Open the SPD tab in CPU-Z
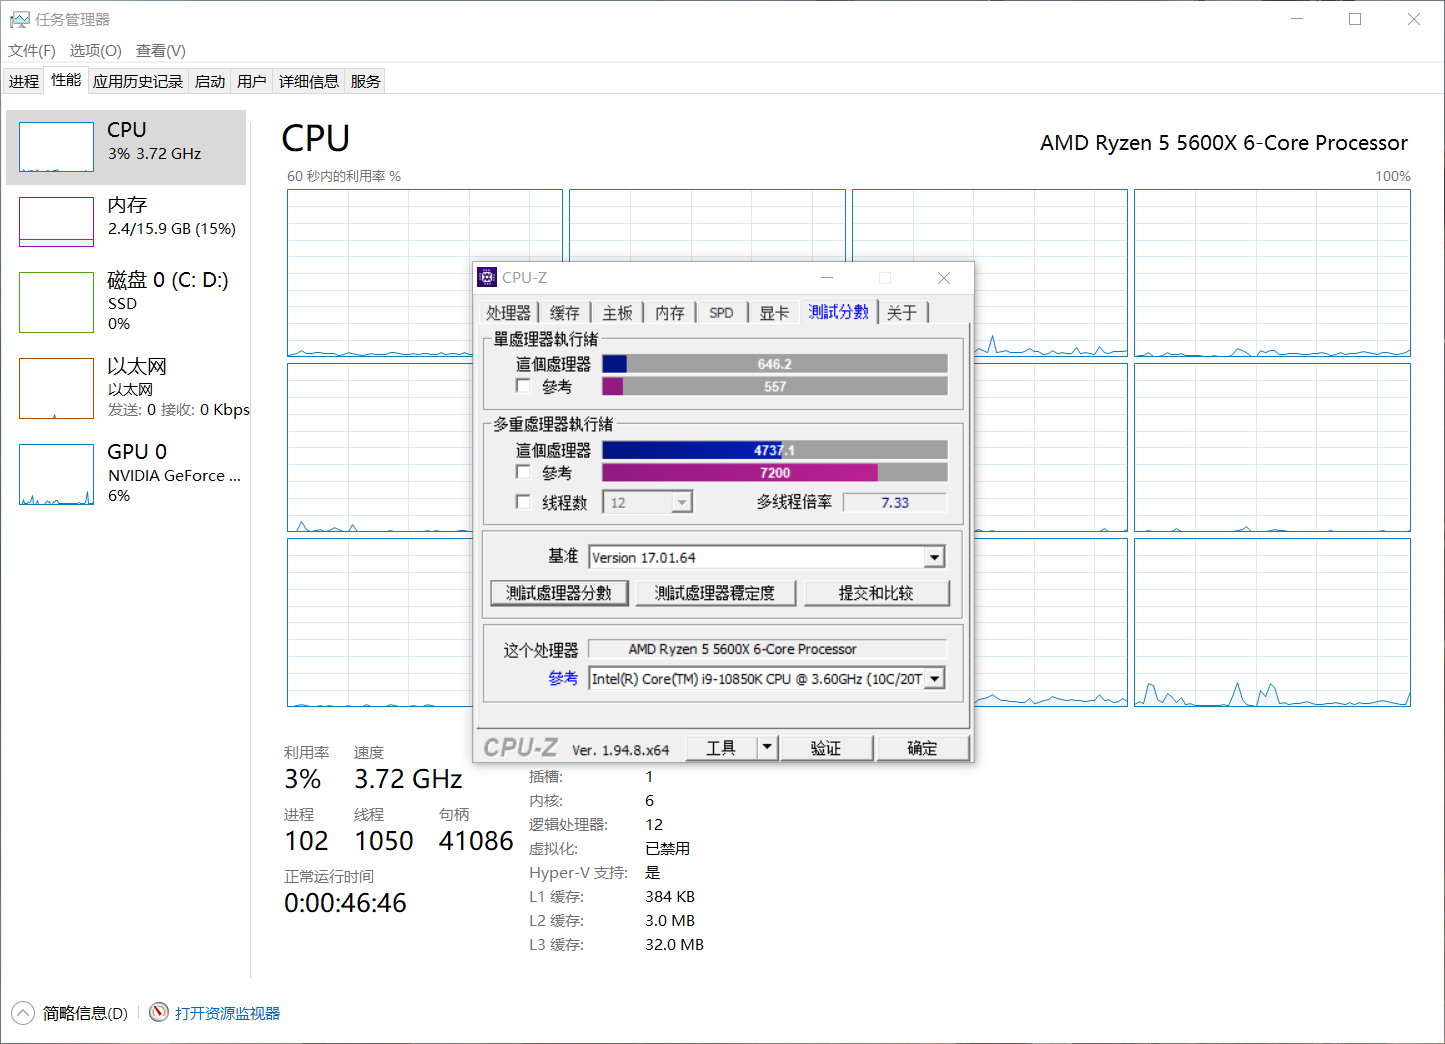1445x1044 pixels. pos(722,313)
